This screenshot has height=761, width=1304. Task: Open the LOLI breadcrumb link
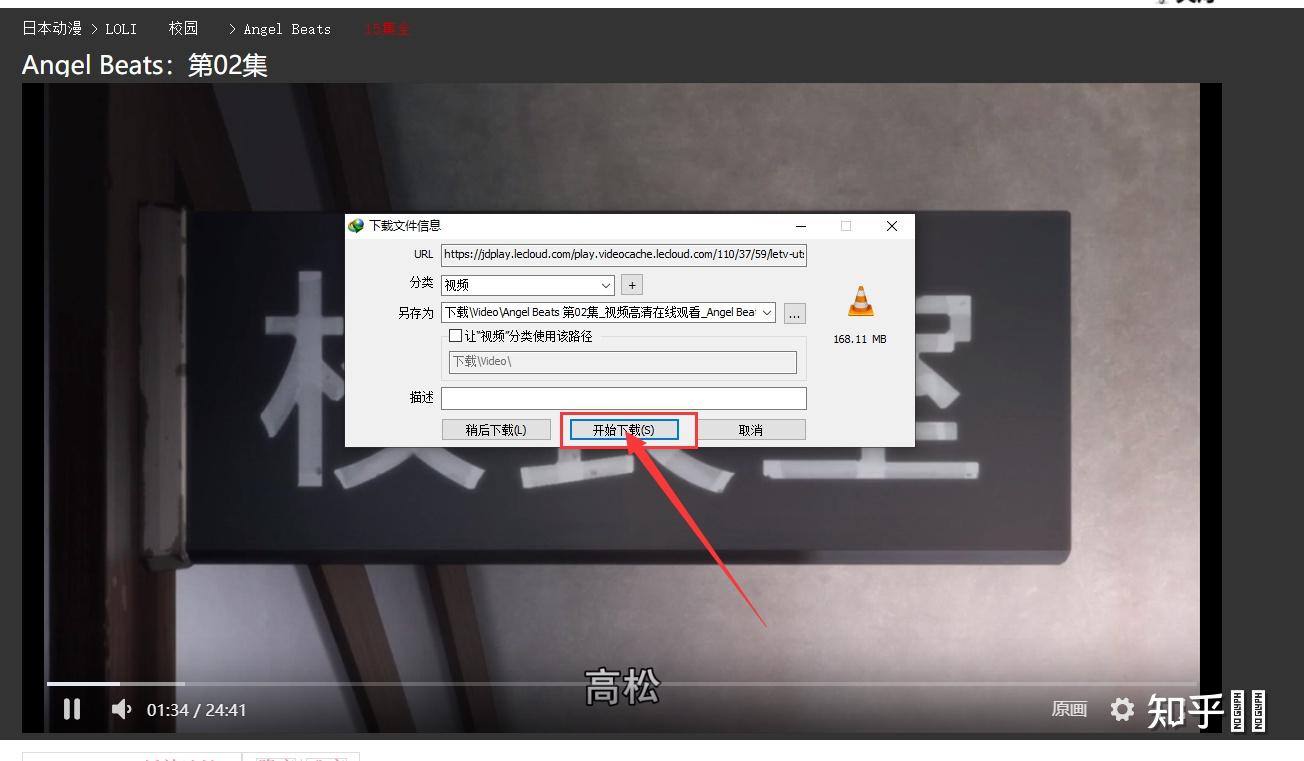pyautogui.click(x=121, y=29)
